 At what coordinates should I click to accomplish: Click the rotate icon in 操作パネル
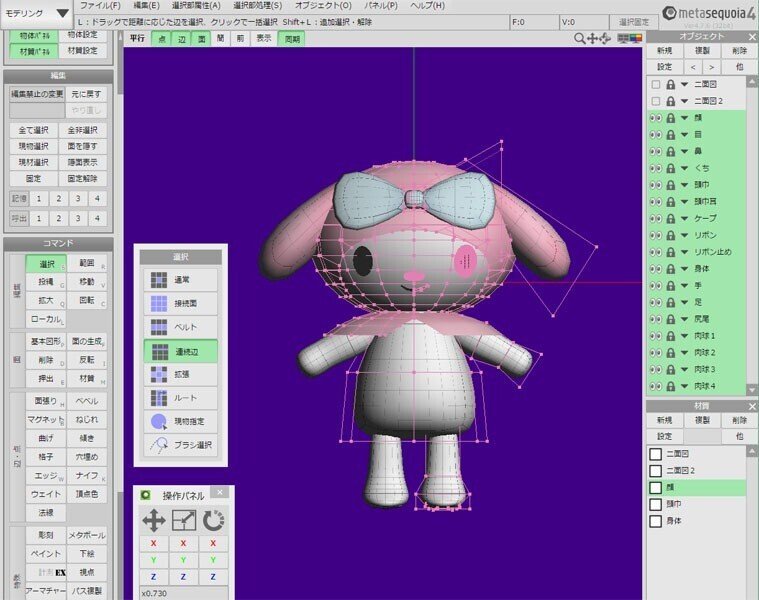213,521
